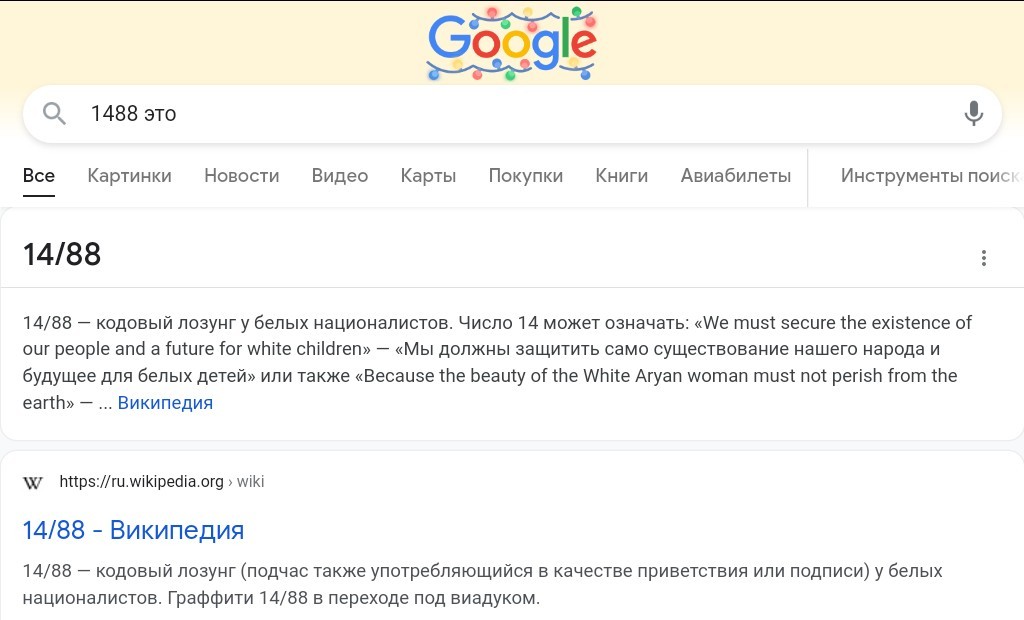The width and height of the screenshot is (1024, 620).
Task: Start voice search with microphone icon
Action: (973, 114)
